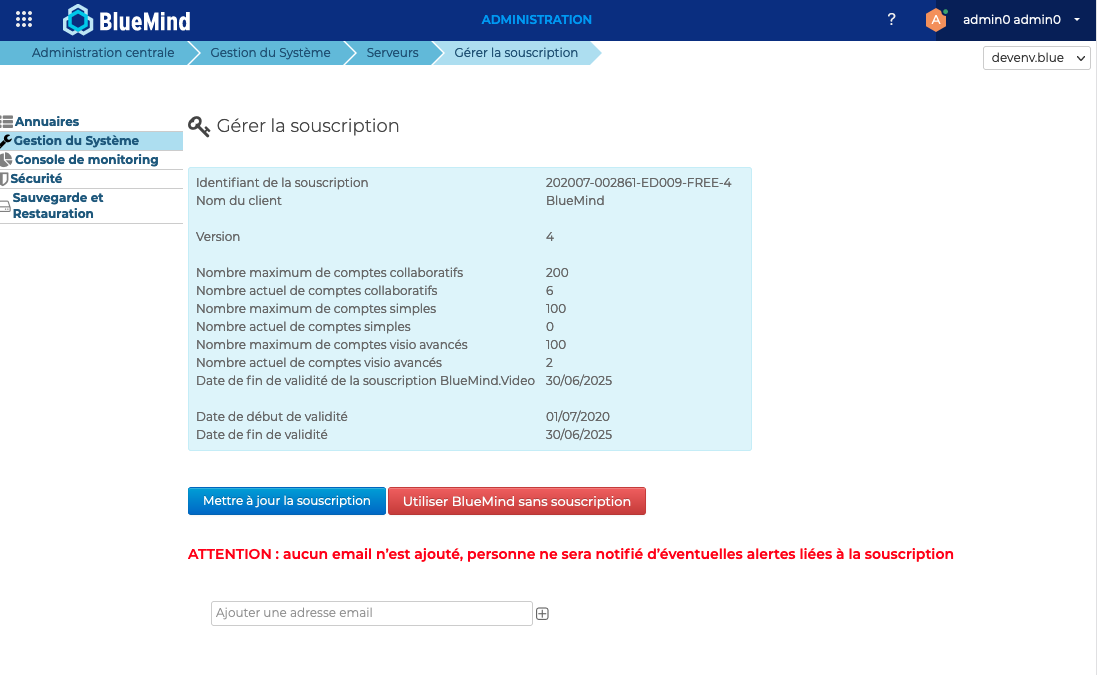
Task: Open the devenv.blue domain selector
Action: click(1036, 58)
